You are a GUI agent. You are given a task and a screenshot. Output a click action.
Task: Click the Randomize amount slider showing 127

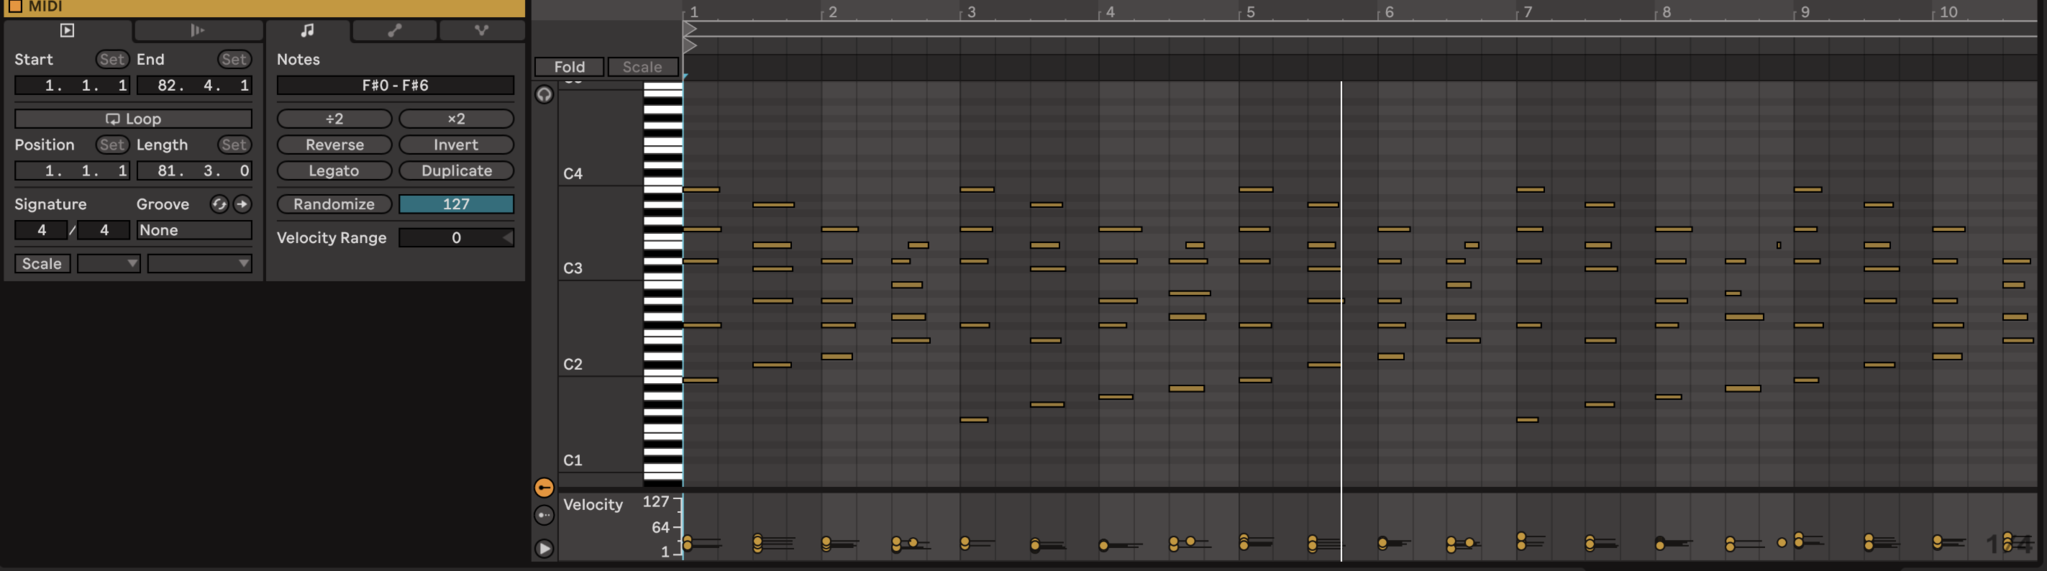(456, 204)
